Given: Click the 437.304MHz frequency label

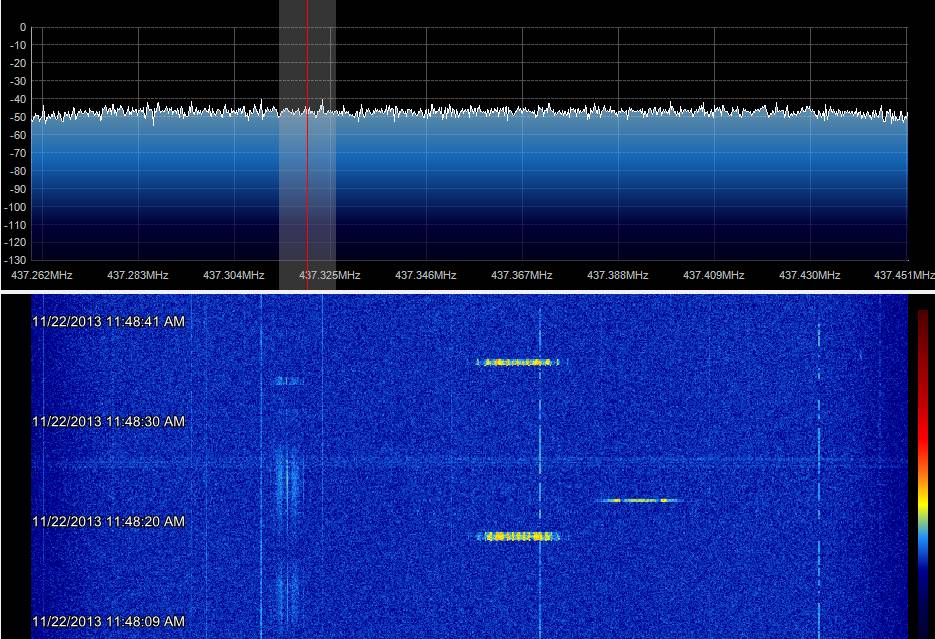Looking at the screenshot, I should click(234, 275).
